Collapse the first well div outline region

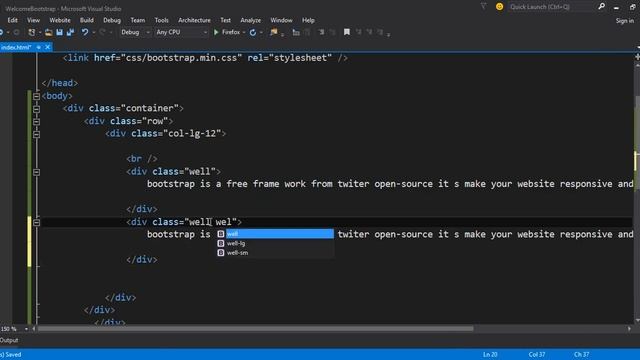coord(36,172)
